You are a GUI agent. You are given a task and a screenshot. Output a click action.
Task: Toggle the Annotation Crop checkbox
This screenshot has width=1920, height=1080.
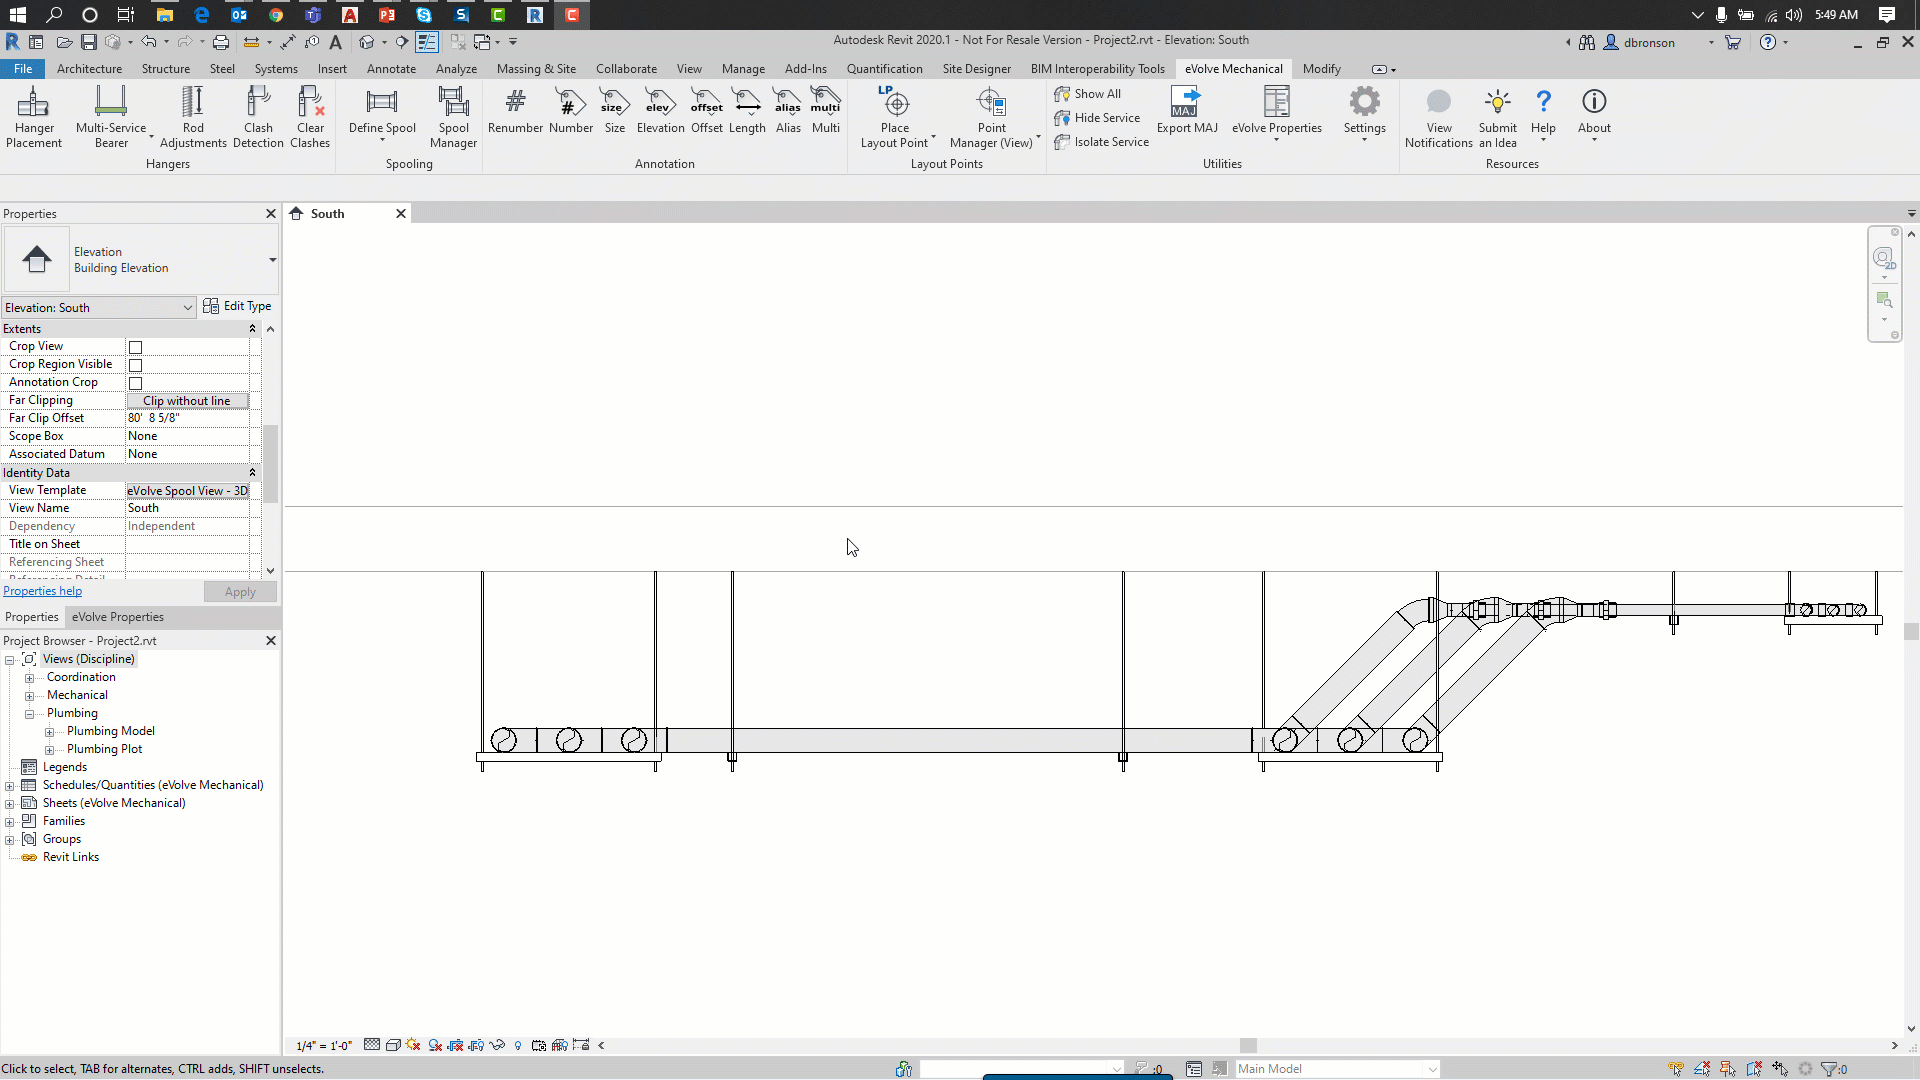(x=135, y=383)
